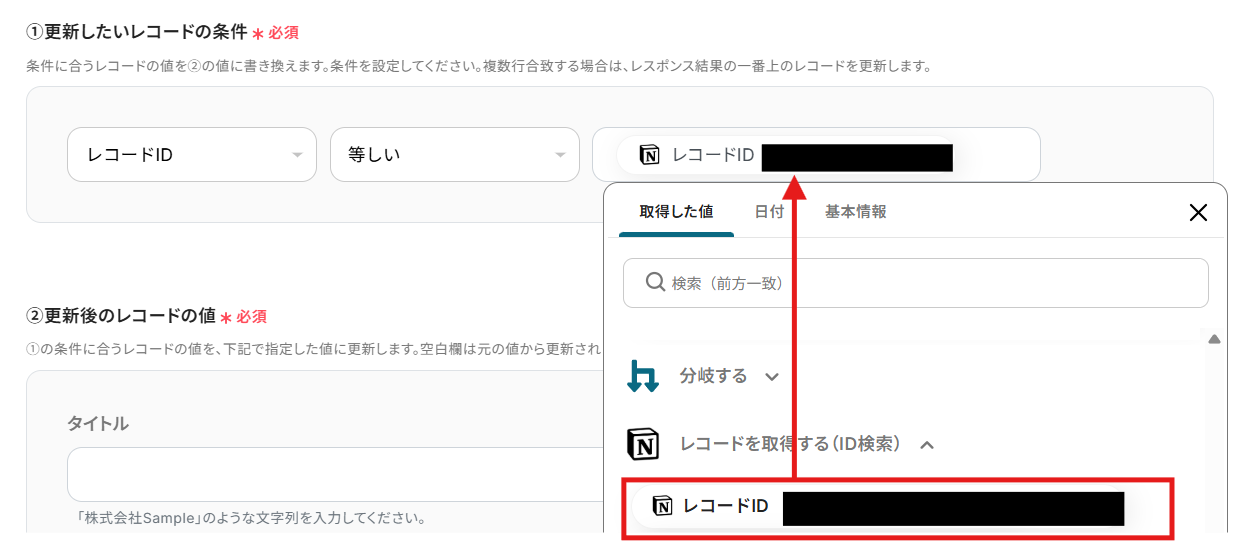
Task: Click the Notion icon in the condition value chip
Action: (650, 155)
